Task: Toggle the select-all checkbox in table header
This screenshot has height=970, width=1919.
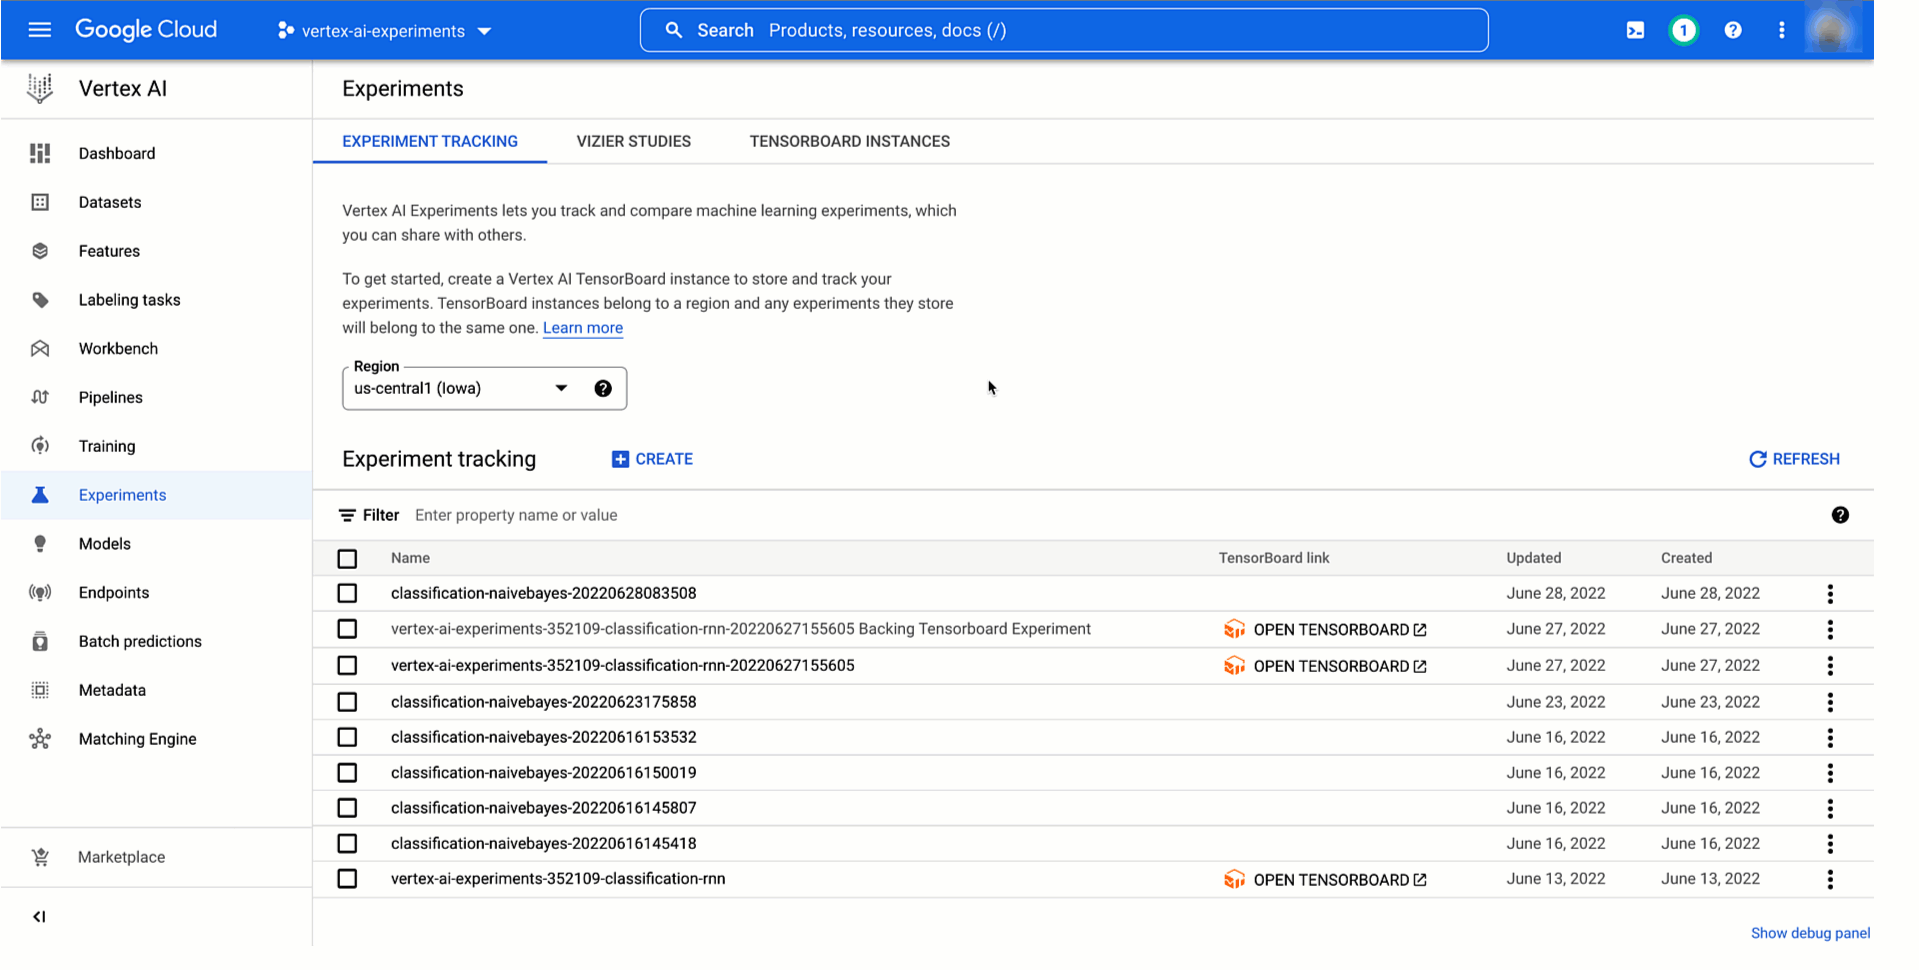Action: (347, 559)
